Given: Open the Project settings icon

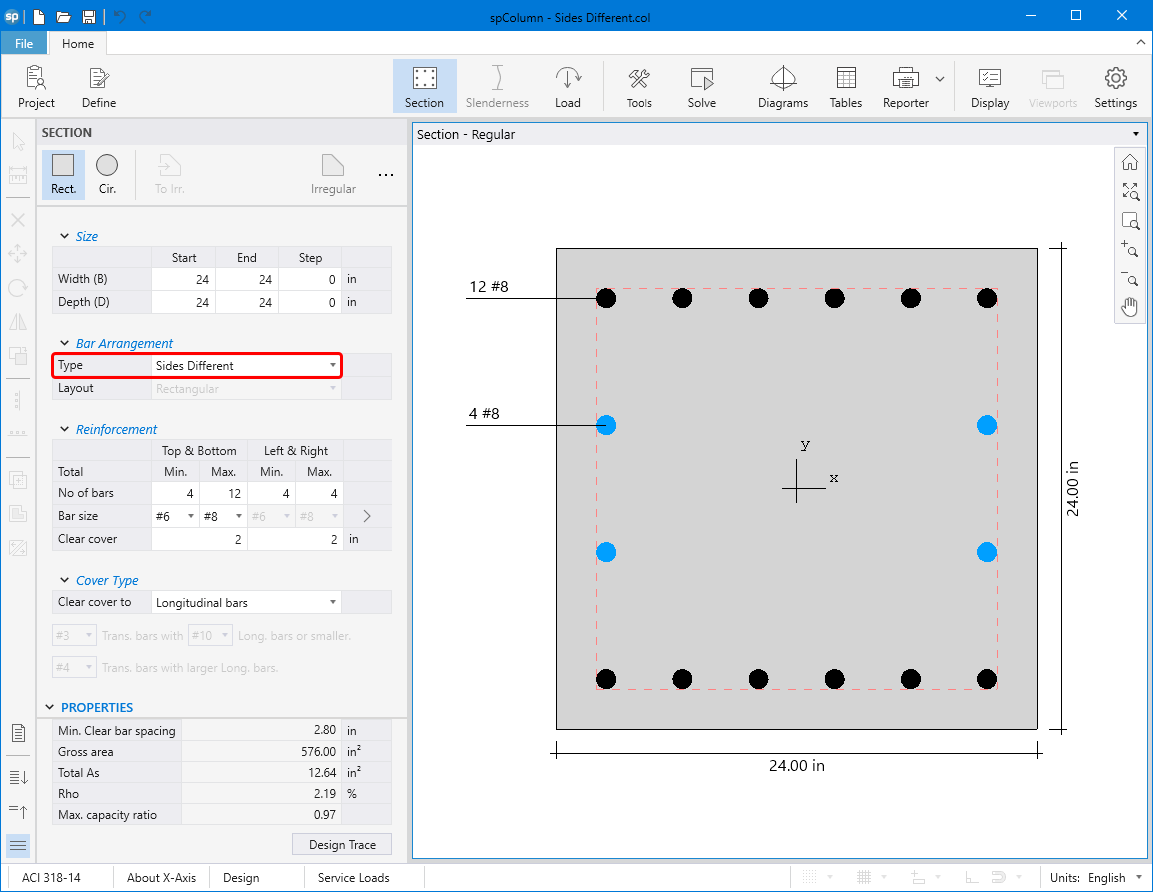Looking at the screenshot, I should [36, 87].
